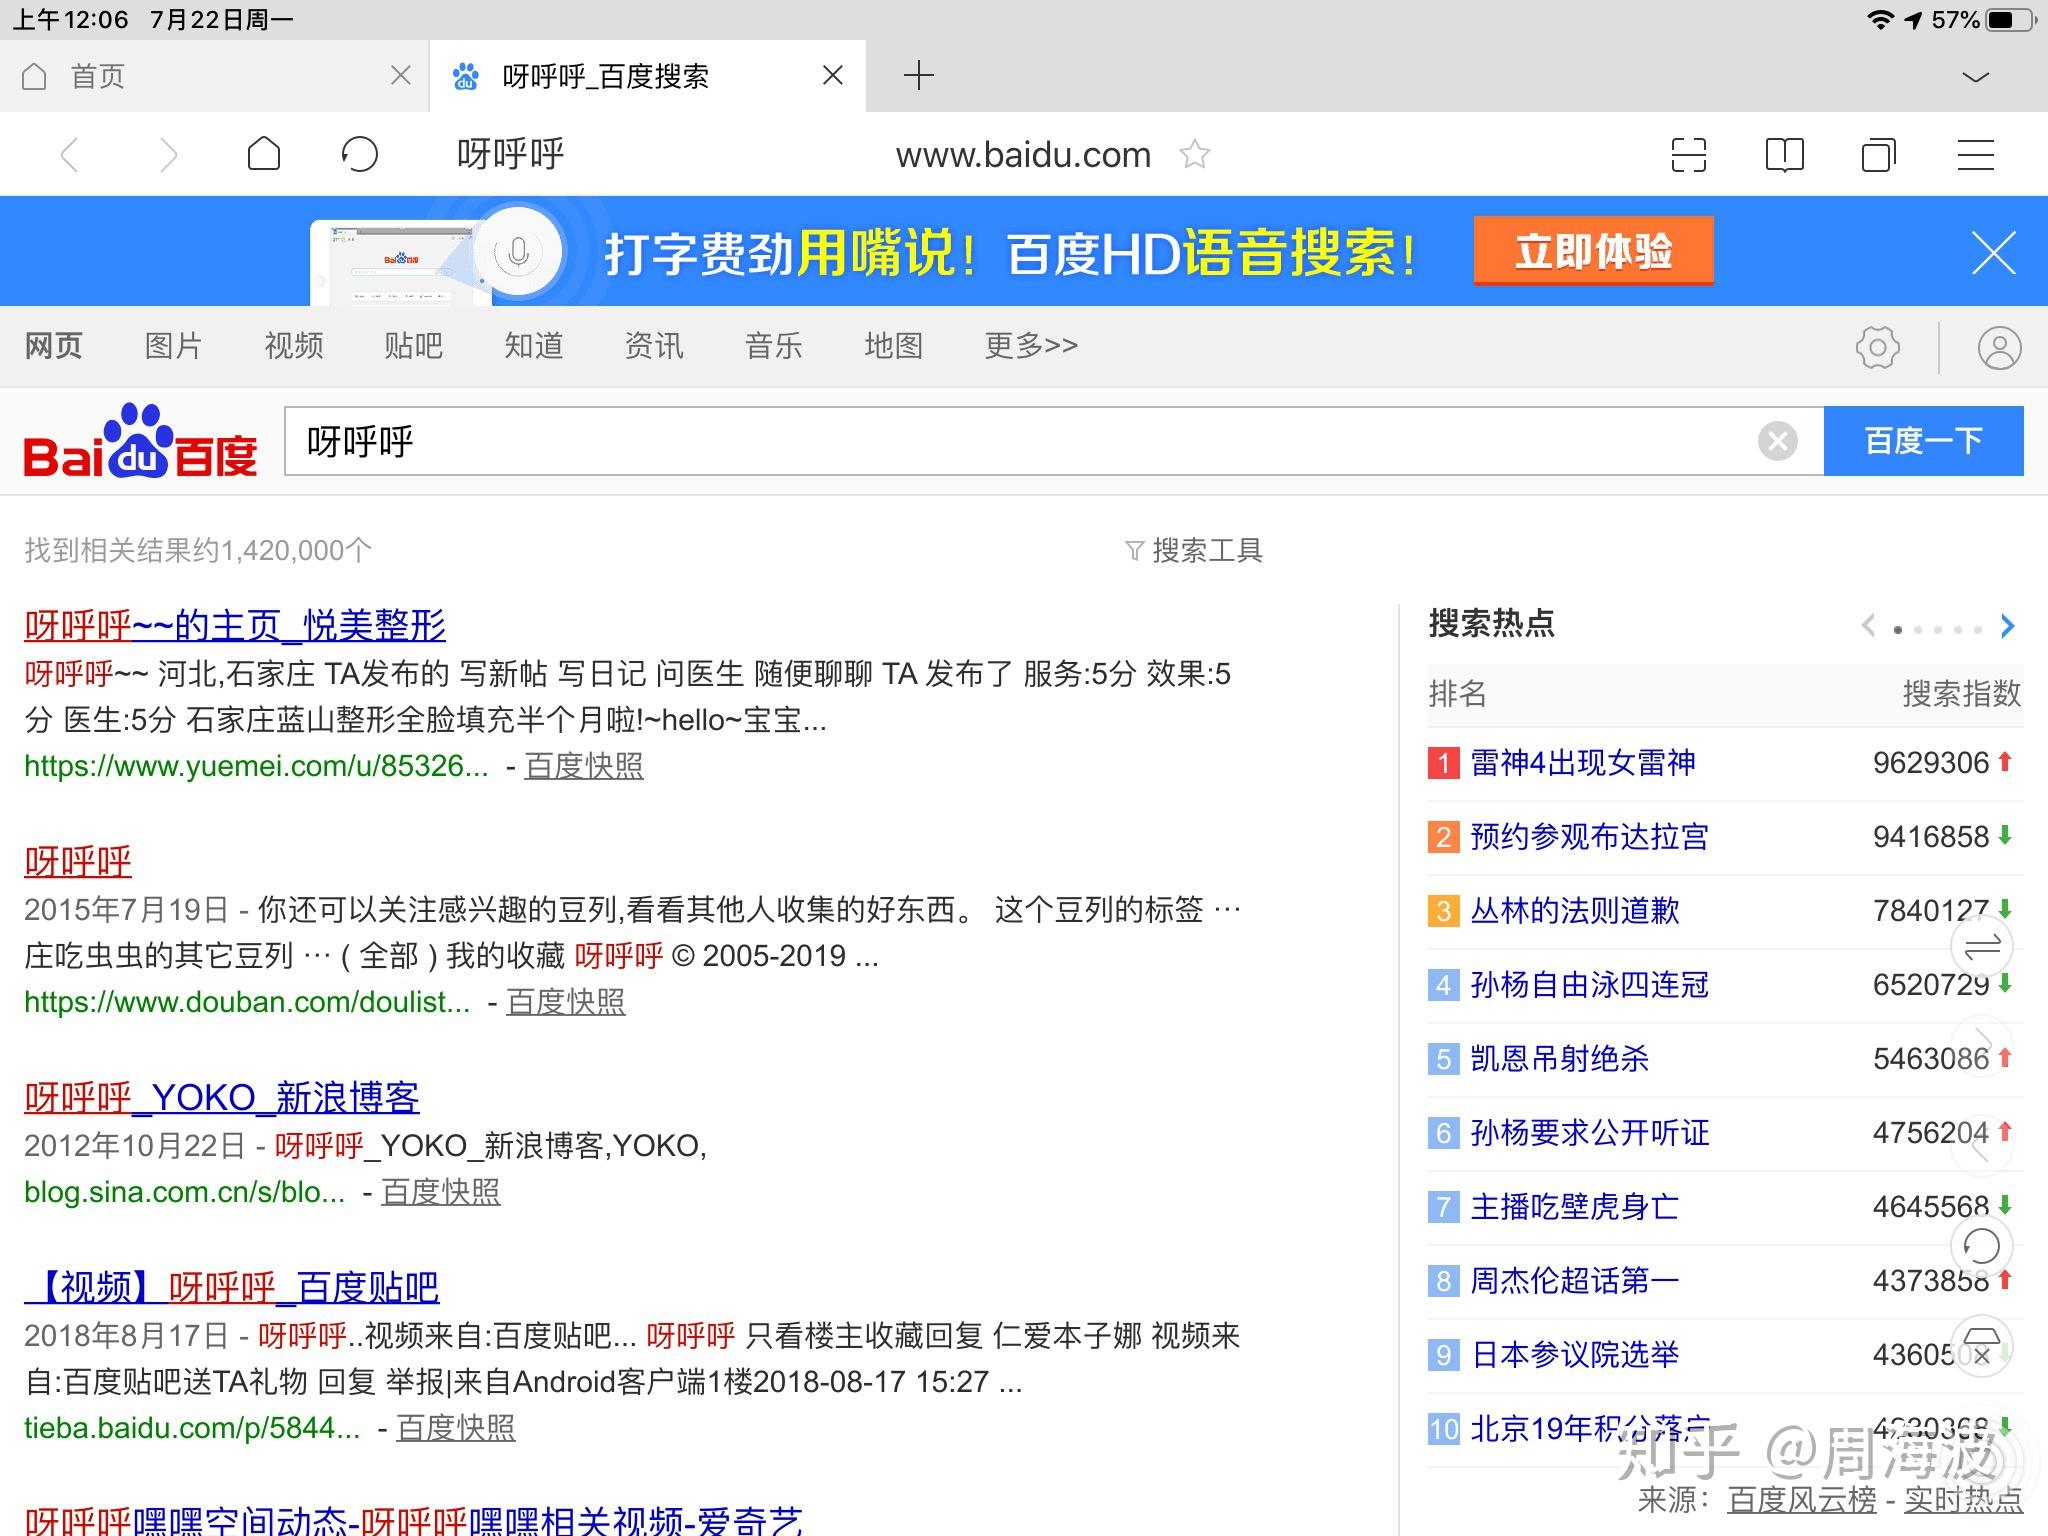Select the 贴吧 search category

tap(414, 346)
